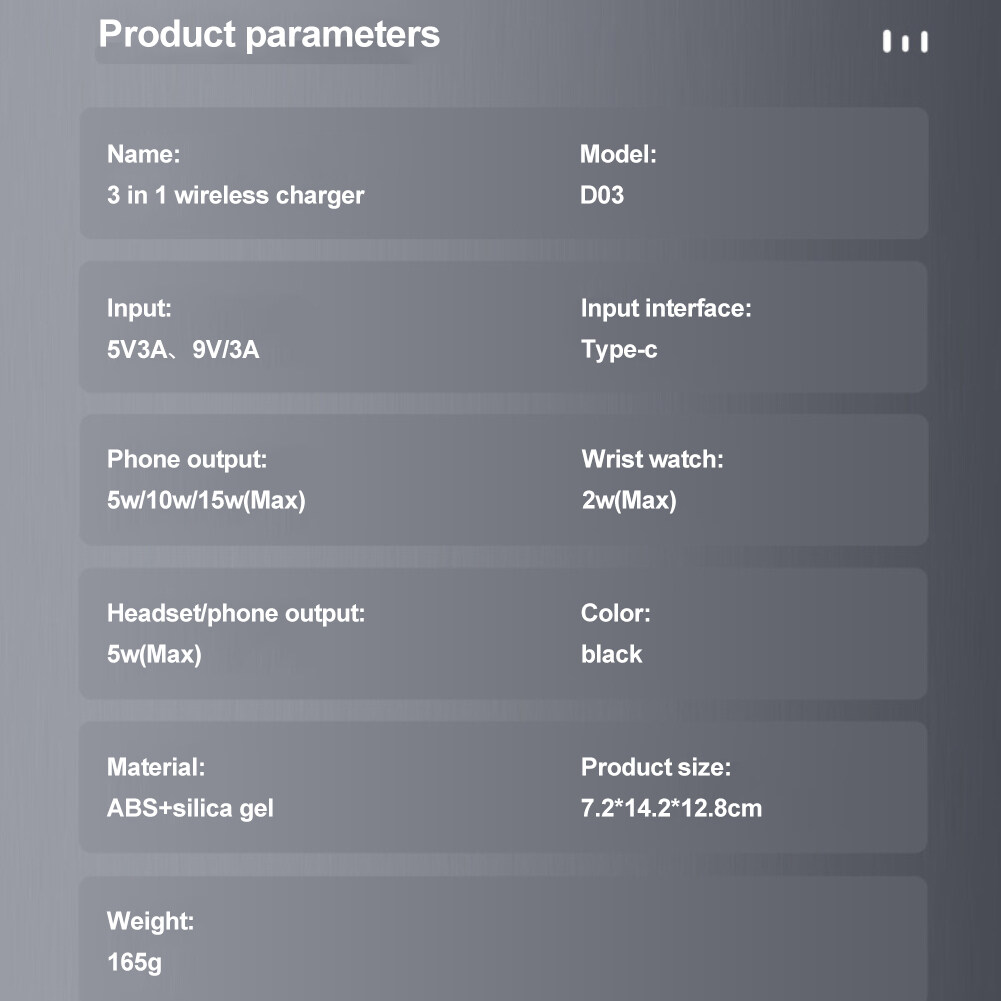Click the Phone output label
This screenshot has width=1001, height=1001.
[x=187, y=460]
